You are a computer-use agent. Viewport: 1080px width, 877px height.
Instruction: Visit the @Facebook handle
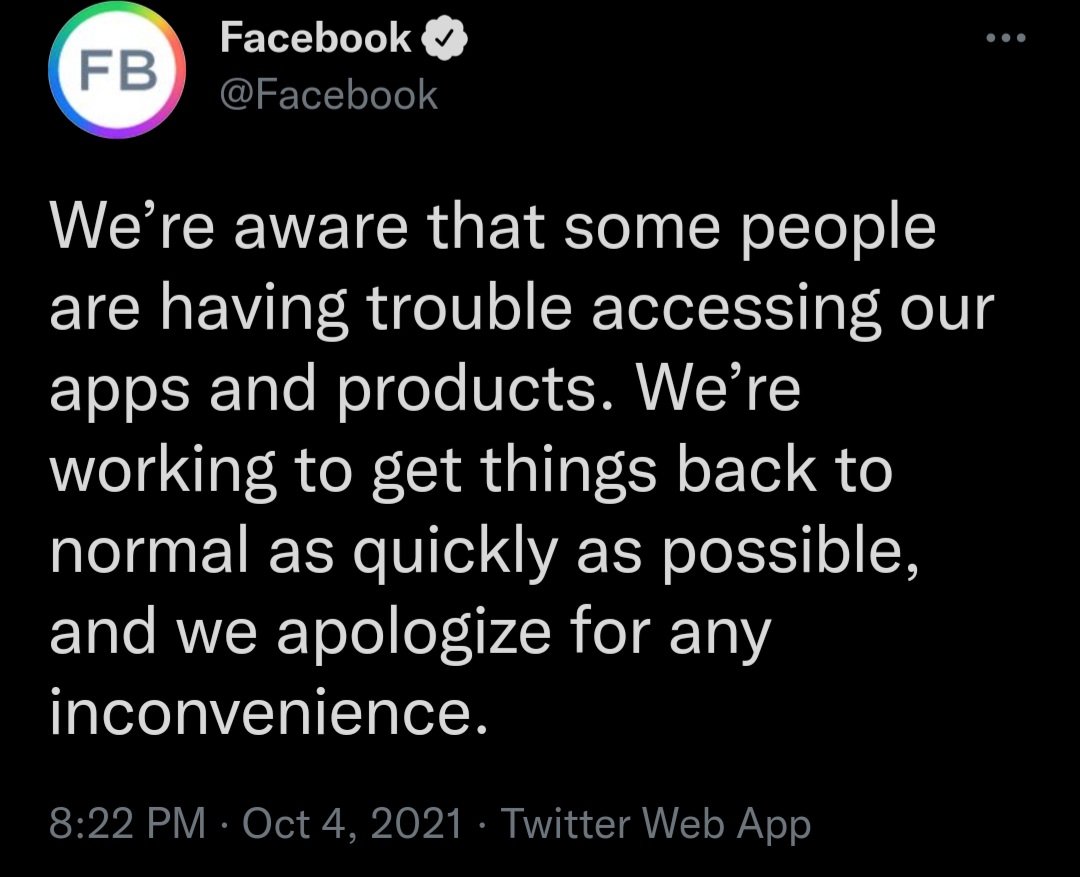click(329, 95)
